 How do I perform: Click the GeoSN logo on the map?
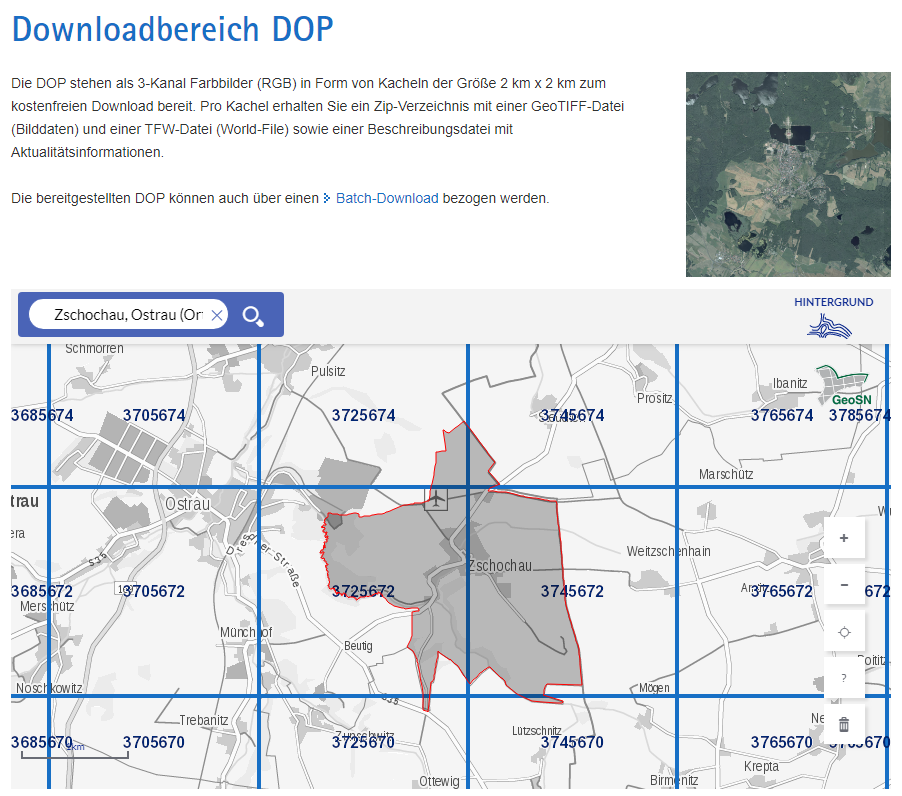click(x=843, y=386)
